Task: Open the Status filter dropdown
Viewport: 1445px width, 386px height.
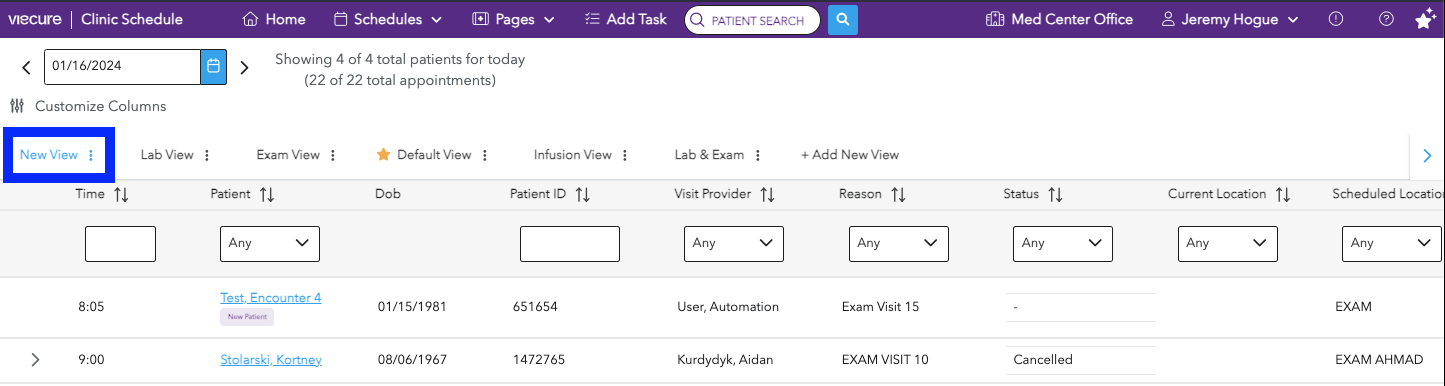Action: pyautogui.click(x=1063, y=243)
